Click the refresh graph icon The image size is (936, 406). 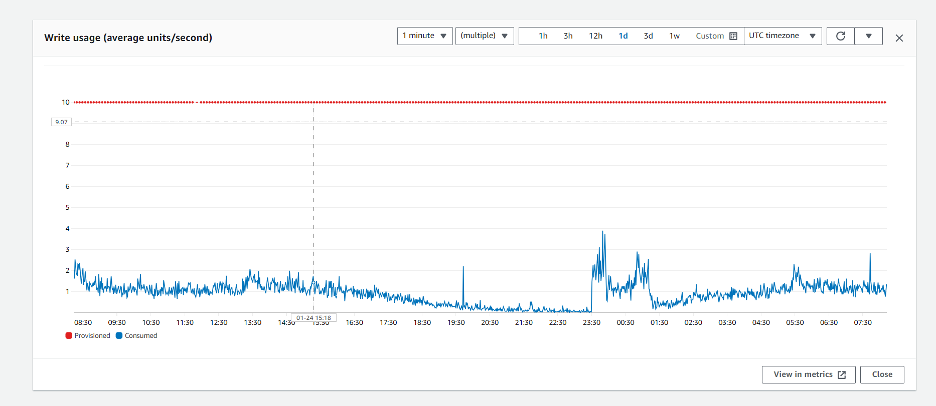(840, 36)
